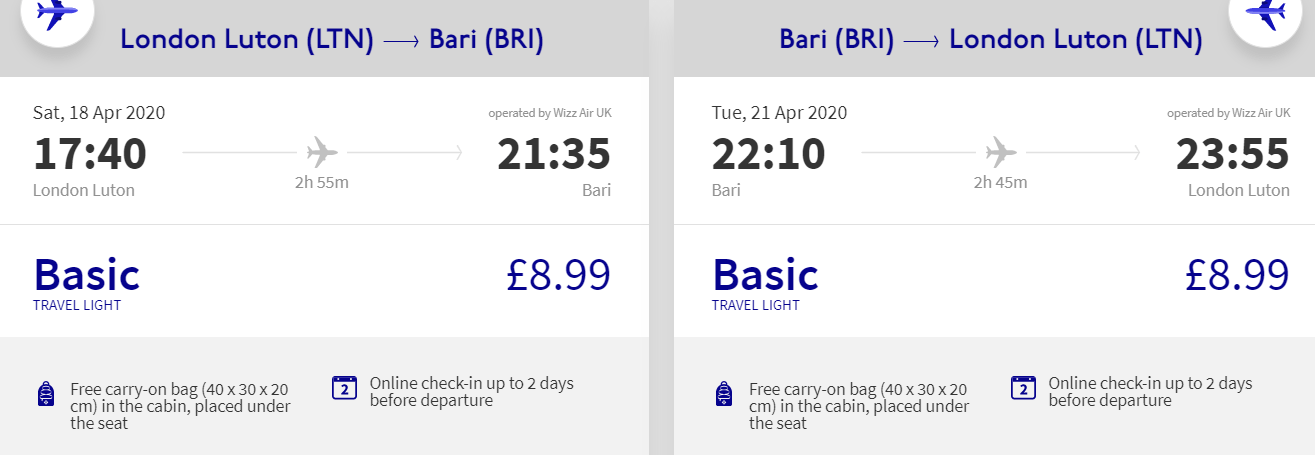This screenshot has width=1315, height=455.
Task: Choose the outbound Basic fare at £8.99
Action: point(324,281)
